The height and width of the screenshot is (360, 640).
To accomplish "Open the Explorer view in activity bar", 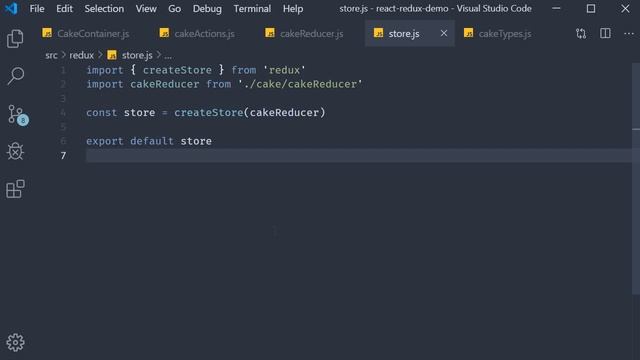I will [15, 39].
